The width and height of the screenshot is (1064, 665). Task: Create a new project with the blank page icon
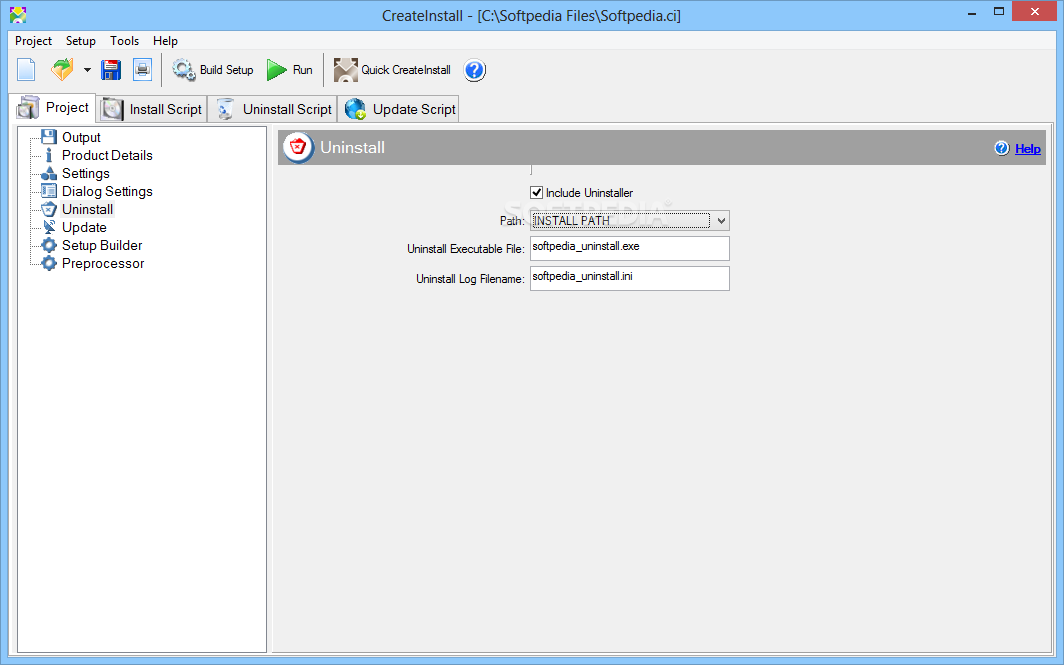coord(26,70)
